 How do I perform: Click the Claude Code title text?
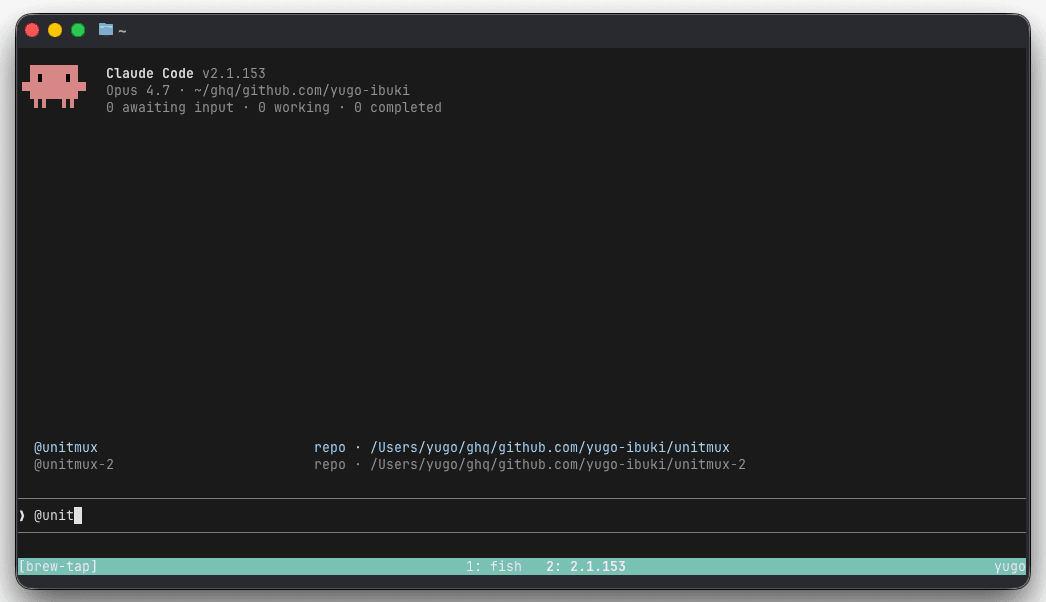[149, 73]
